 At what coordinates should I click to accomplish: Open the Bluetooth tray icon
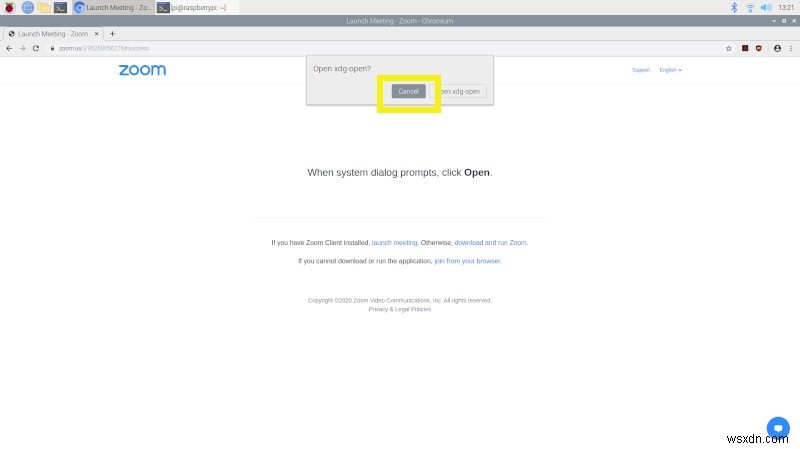click(x=733, y=7)
